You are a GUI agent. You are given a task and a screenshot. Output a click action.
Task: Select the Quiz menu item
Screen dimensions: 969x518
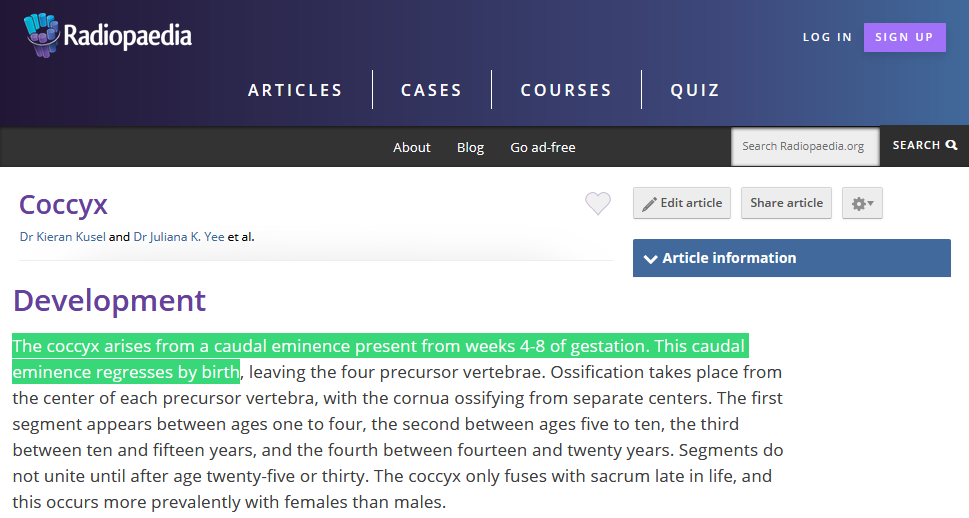[695, 90]
